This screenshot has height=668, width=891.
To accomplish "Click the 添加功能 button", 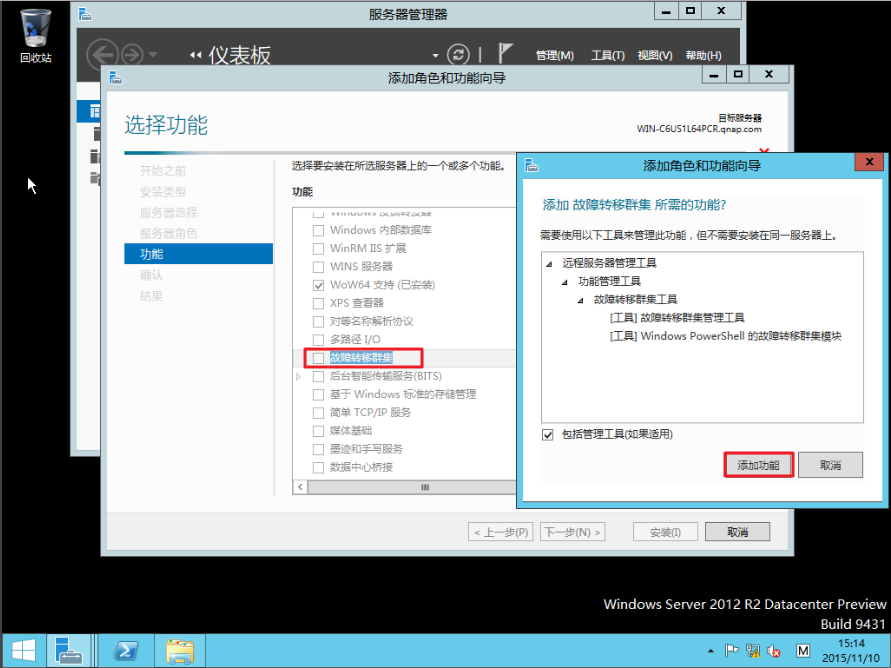I will click(758, 465).
